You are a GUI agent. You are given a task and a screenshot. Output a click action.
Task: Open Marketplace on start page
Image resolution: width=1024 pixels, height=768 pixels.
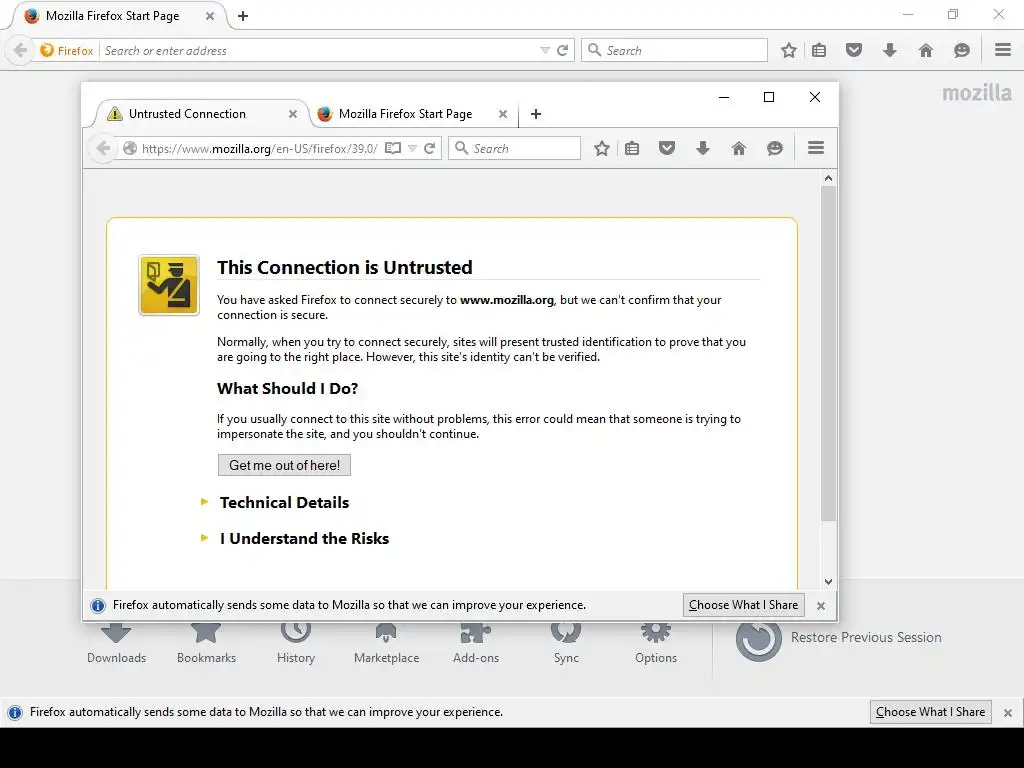[386, 632]
